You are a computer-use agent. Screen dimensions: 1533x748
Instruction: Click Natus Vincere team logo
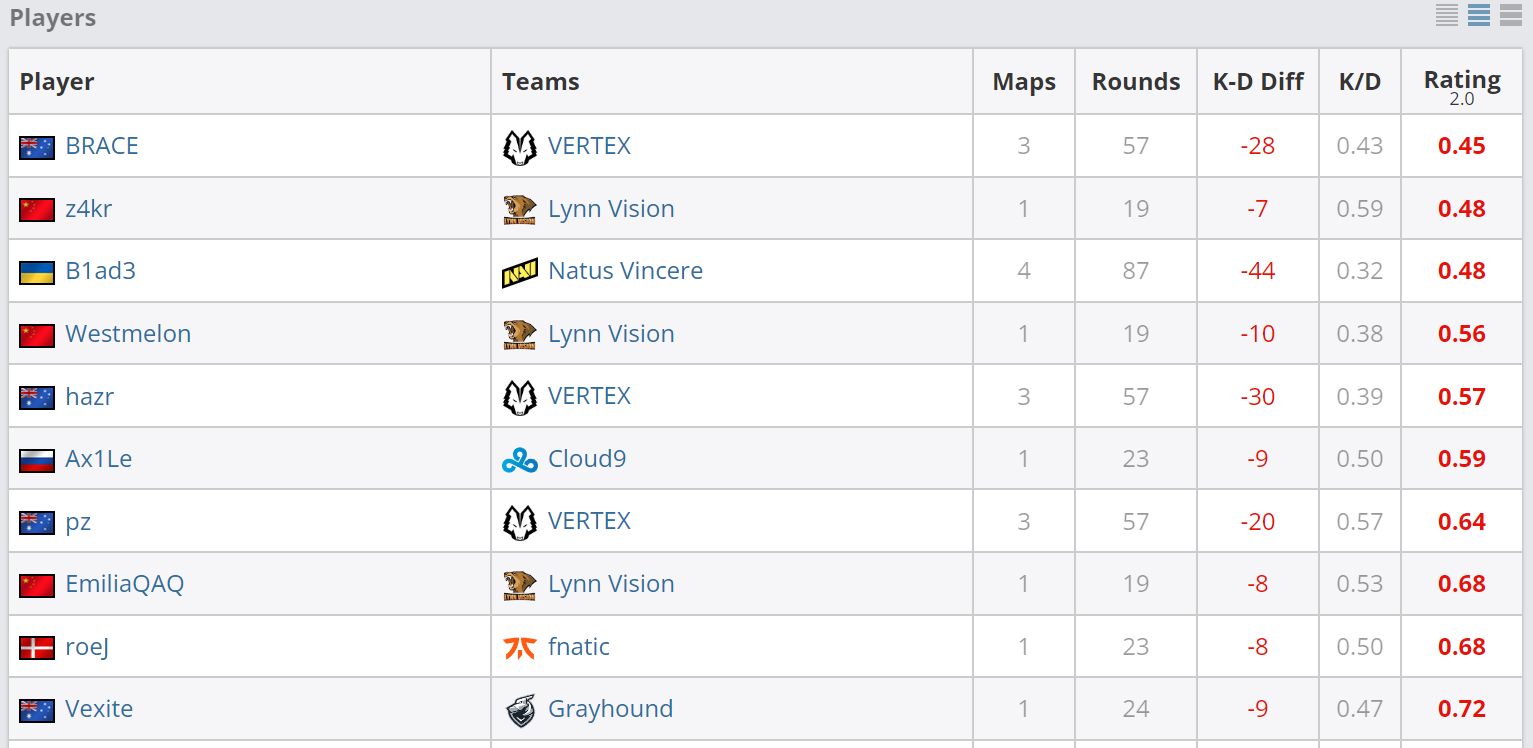(520, 272)
